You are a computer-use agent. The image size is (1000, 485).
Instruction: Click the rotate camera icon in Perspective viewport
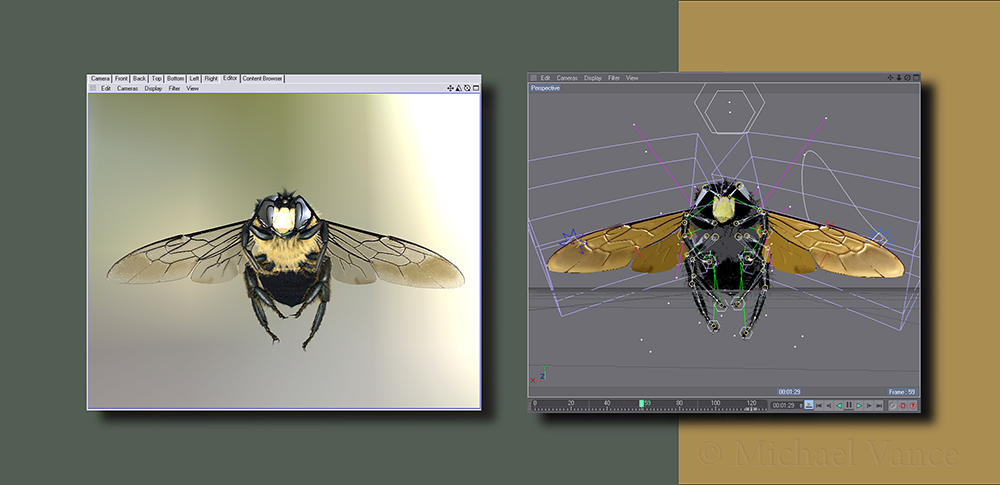pos(906,77)
